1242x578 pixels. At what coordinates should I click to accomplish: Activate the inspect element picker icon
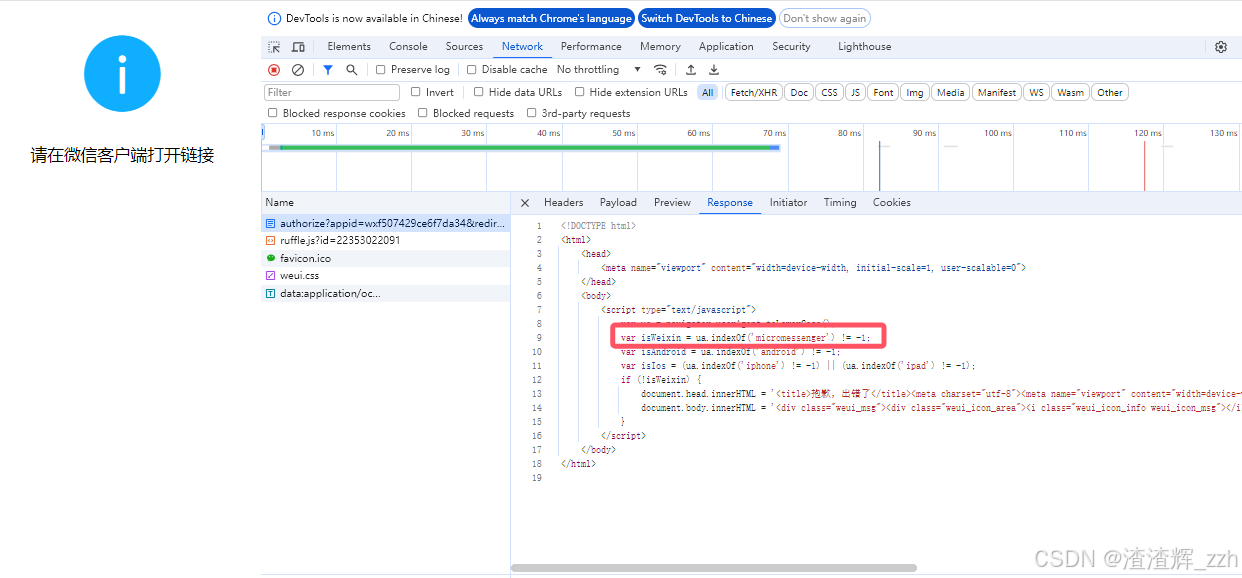click(274, 47)
